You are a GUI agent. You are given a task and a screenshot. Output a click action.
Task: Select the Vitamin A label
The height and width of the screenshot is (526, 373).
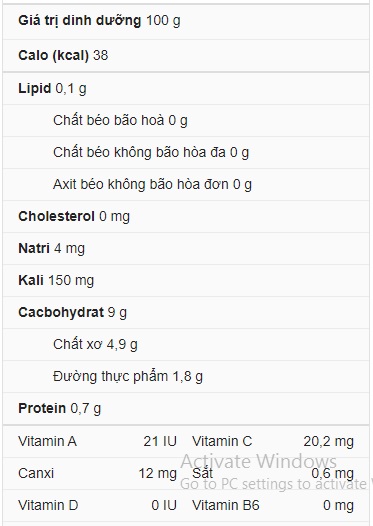47,441
